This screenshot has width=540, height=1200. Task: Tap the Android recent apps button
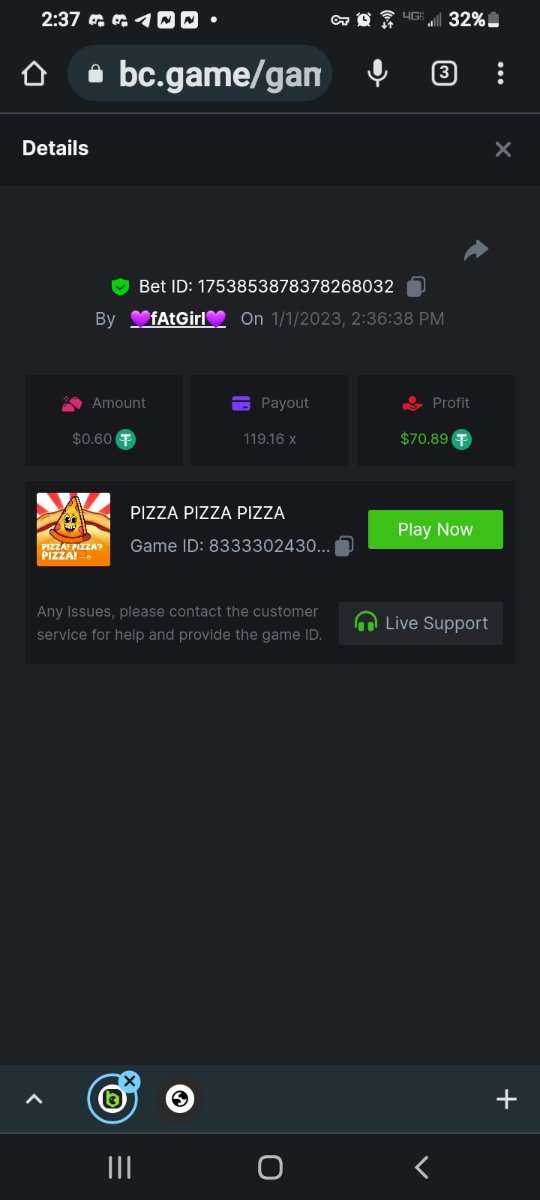(x=119, y=1167)
